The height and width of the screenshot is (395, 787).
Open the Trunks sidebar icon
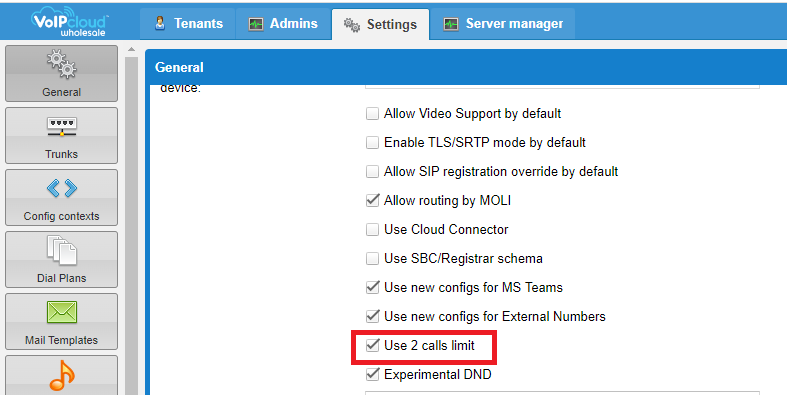(x=61, y=127)
